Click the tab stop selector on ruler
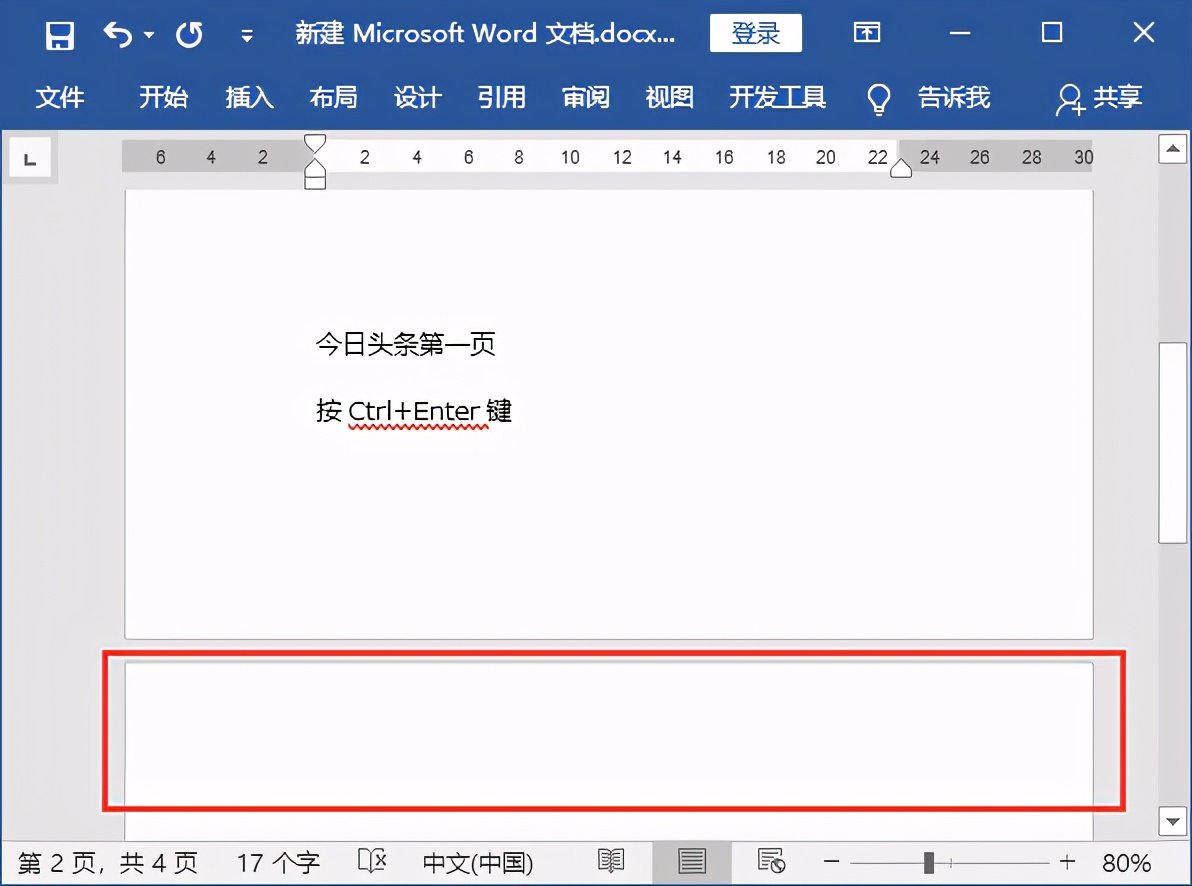 [30, 158]
